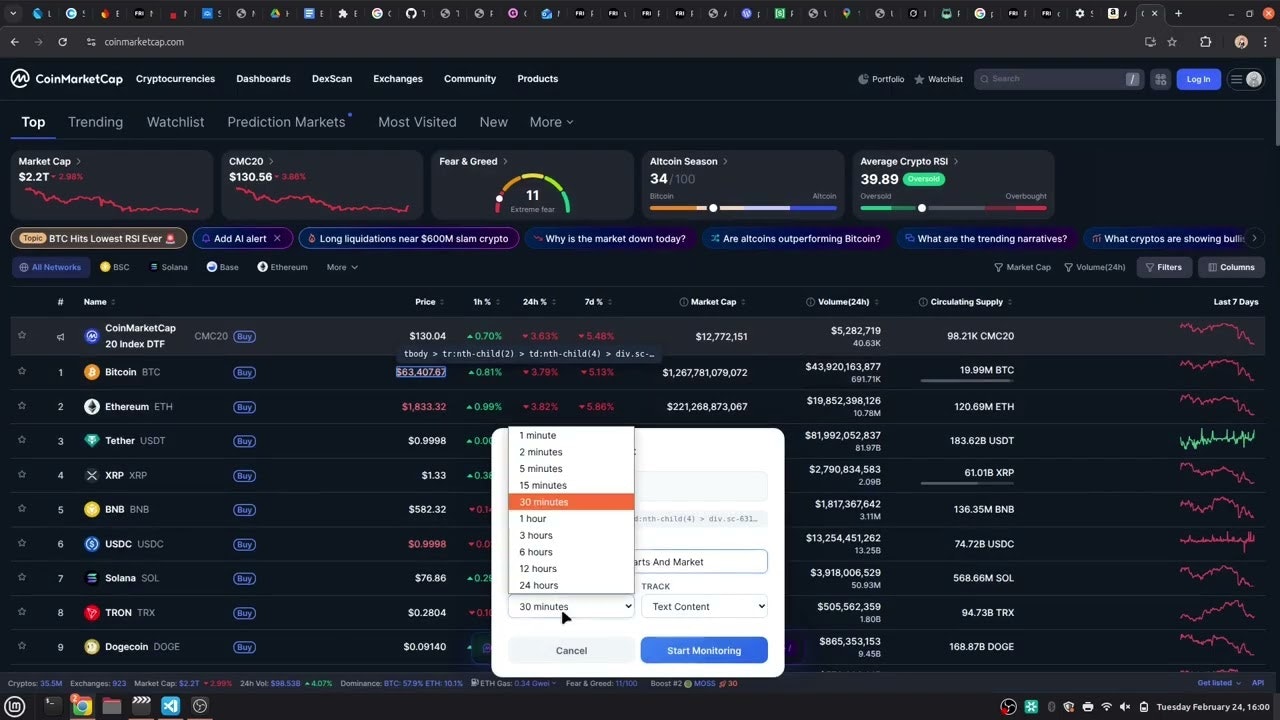Filter by BSC network
Image resolution: width=1280 pixels, height=720 pixels.
(x=115, y=267)
